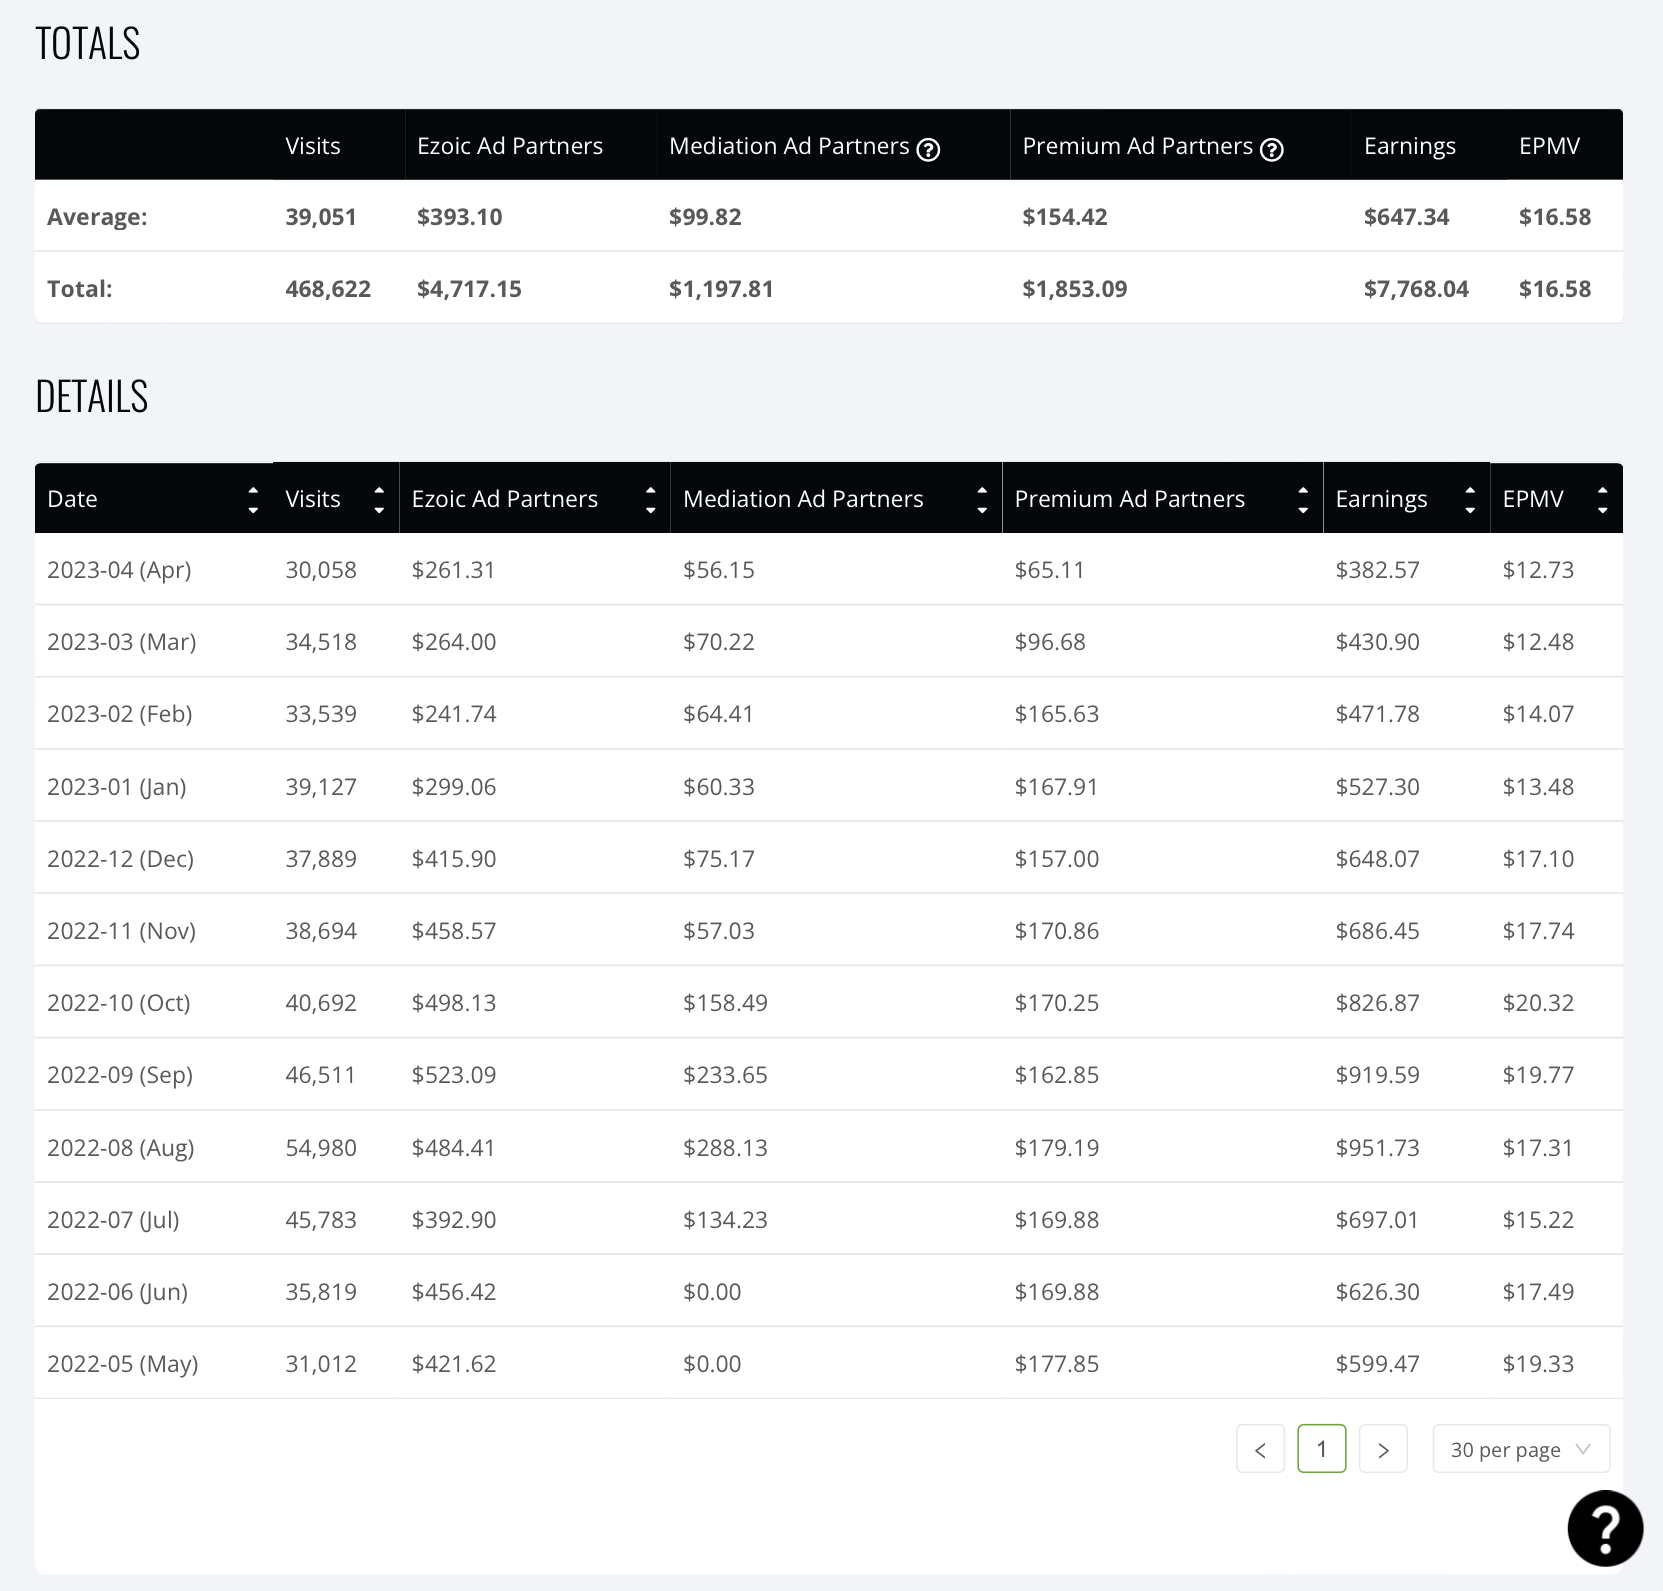
Task: Sort by Mediation Ad Partners column
Action: [x=836, y=498]
